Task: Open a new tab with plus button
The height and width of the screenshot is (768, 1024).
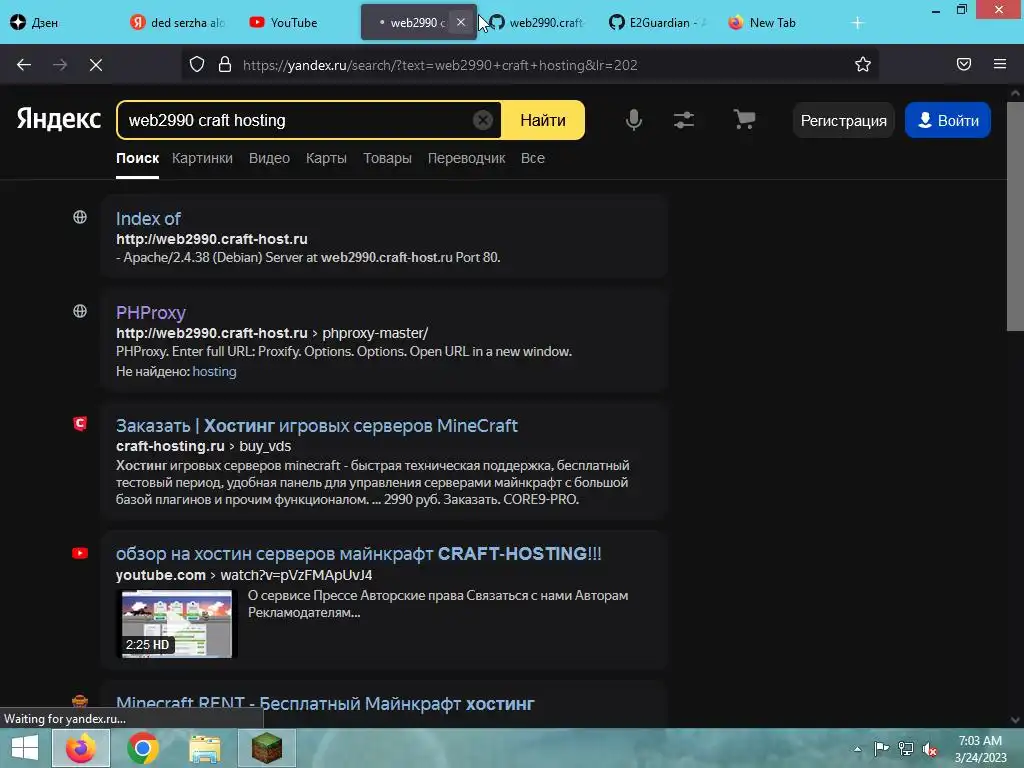Action: click(857, 23)
